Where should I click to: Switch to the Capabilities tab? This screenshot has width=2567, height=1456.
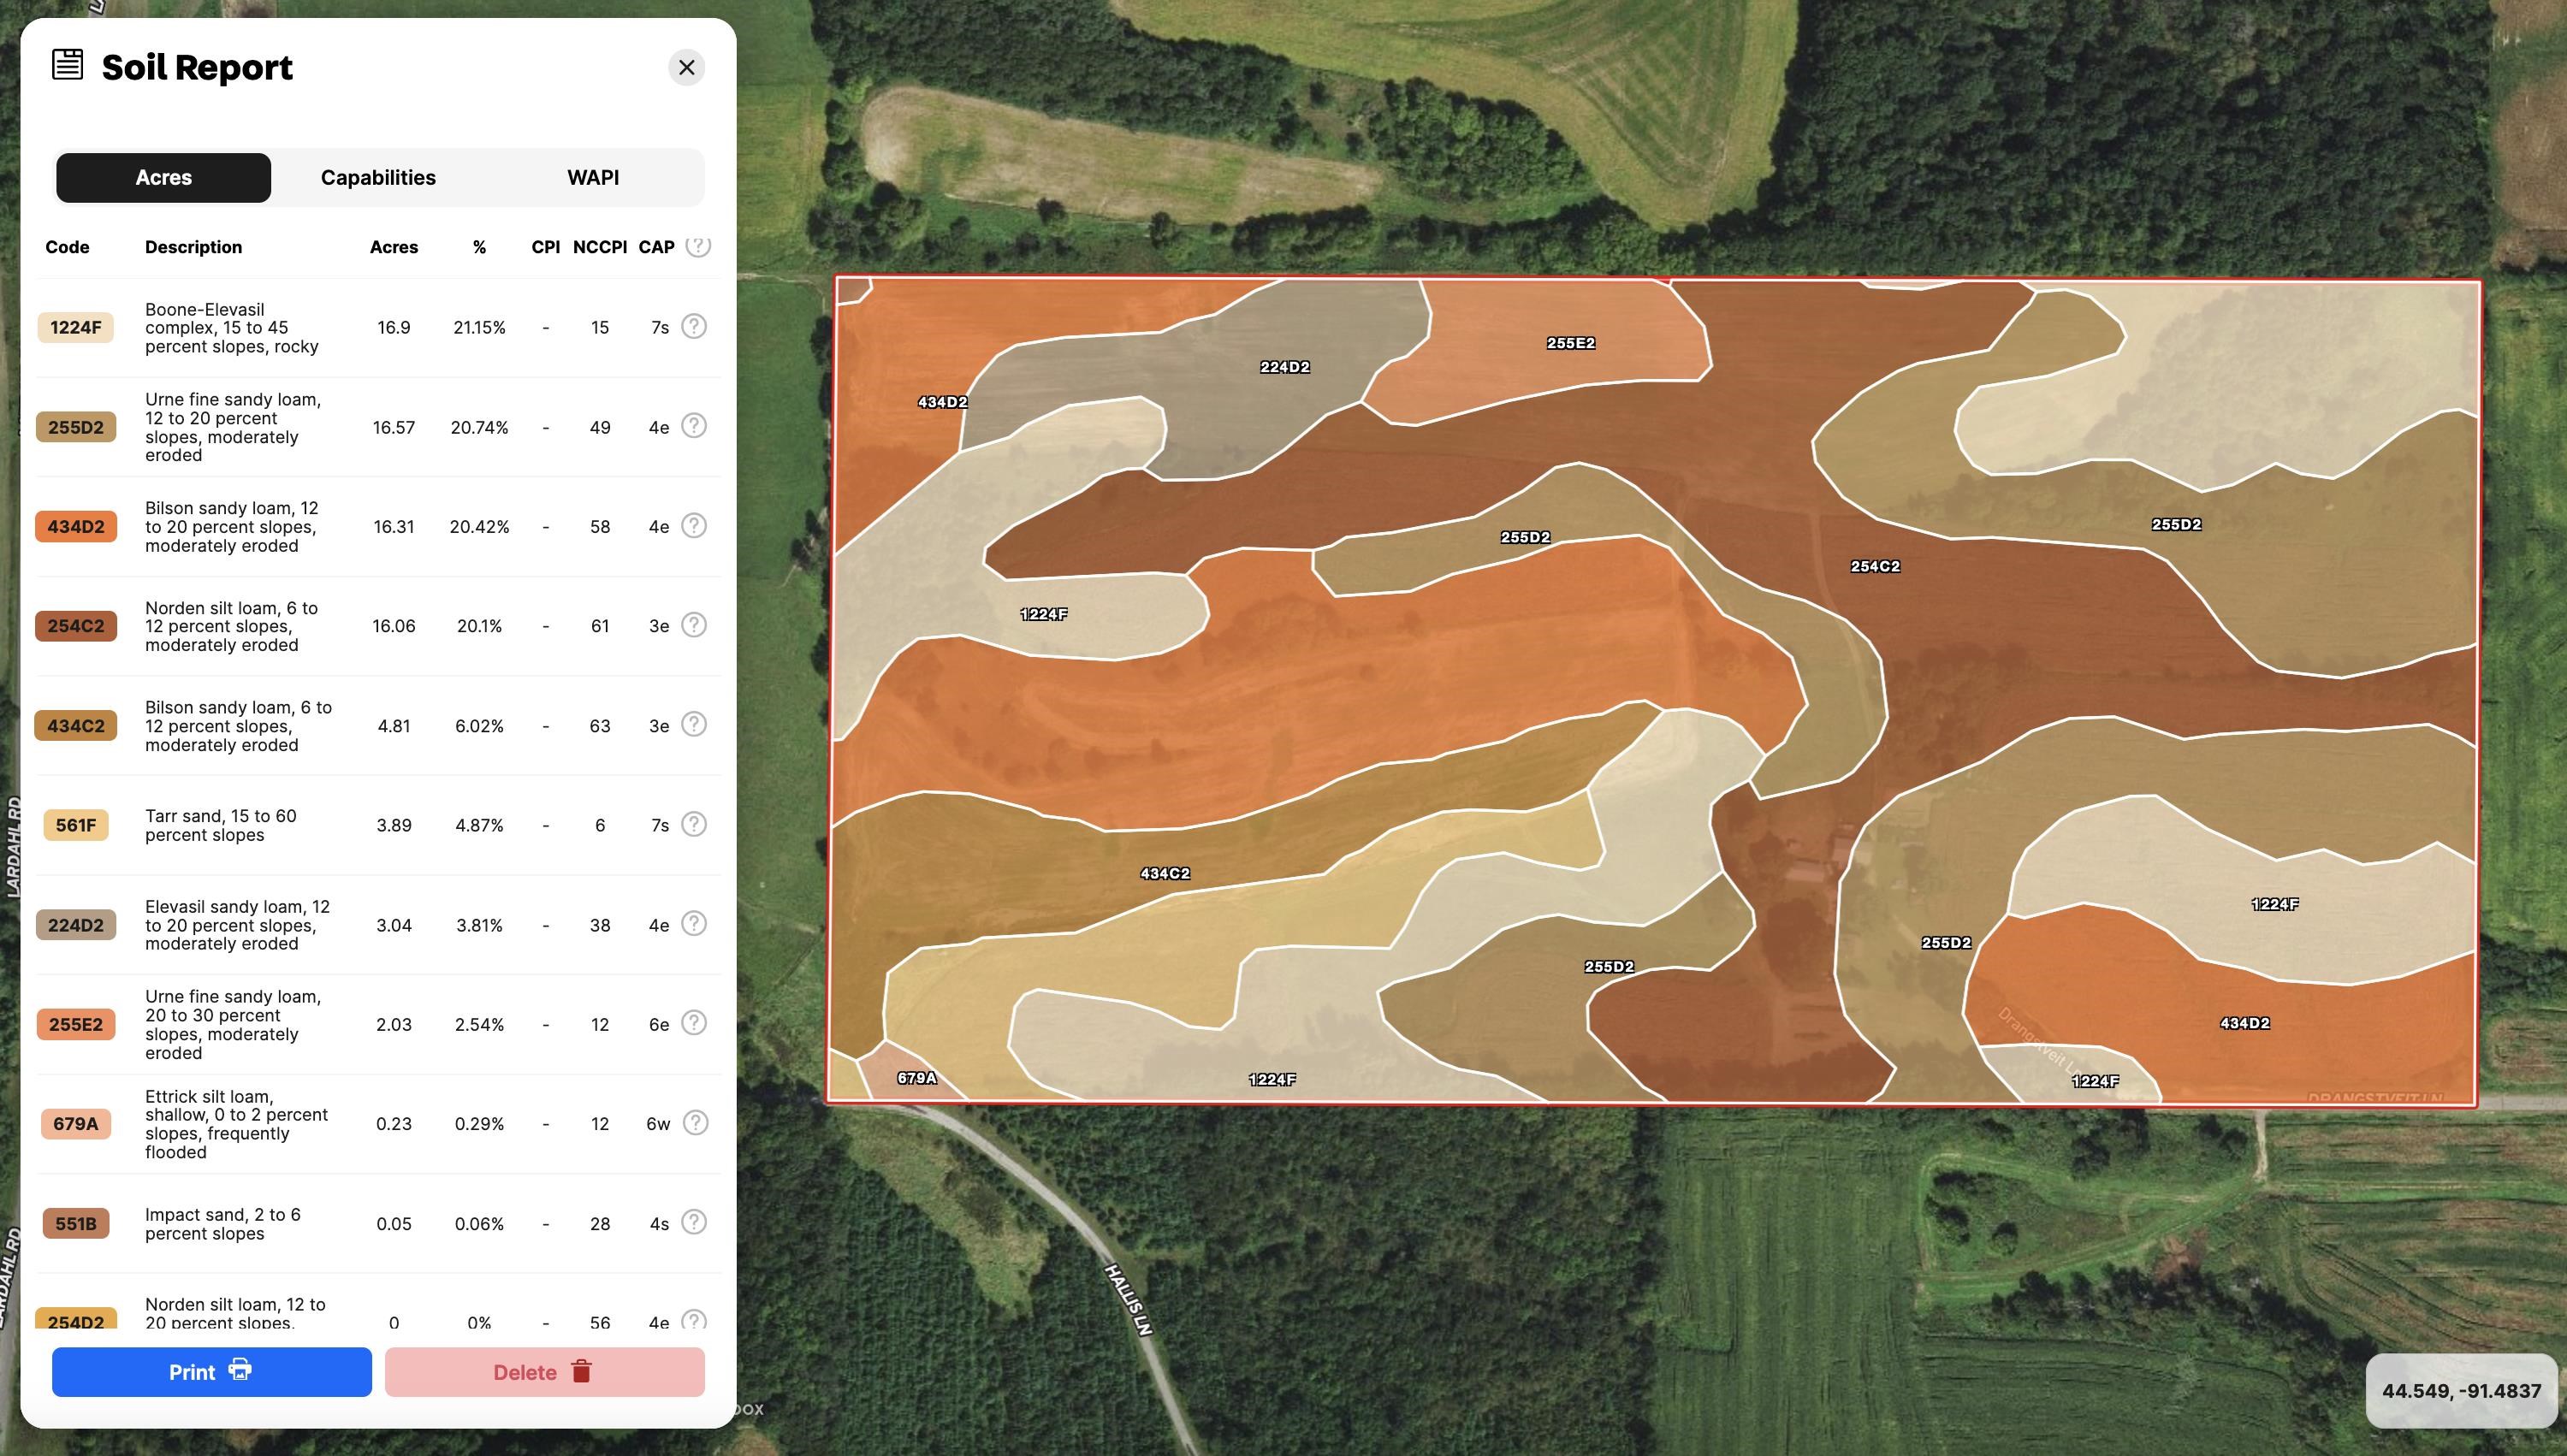[378, 177]
